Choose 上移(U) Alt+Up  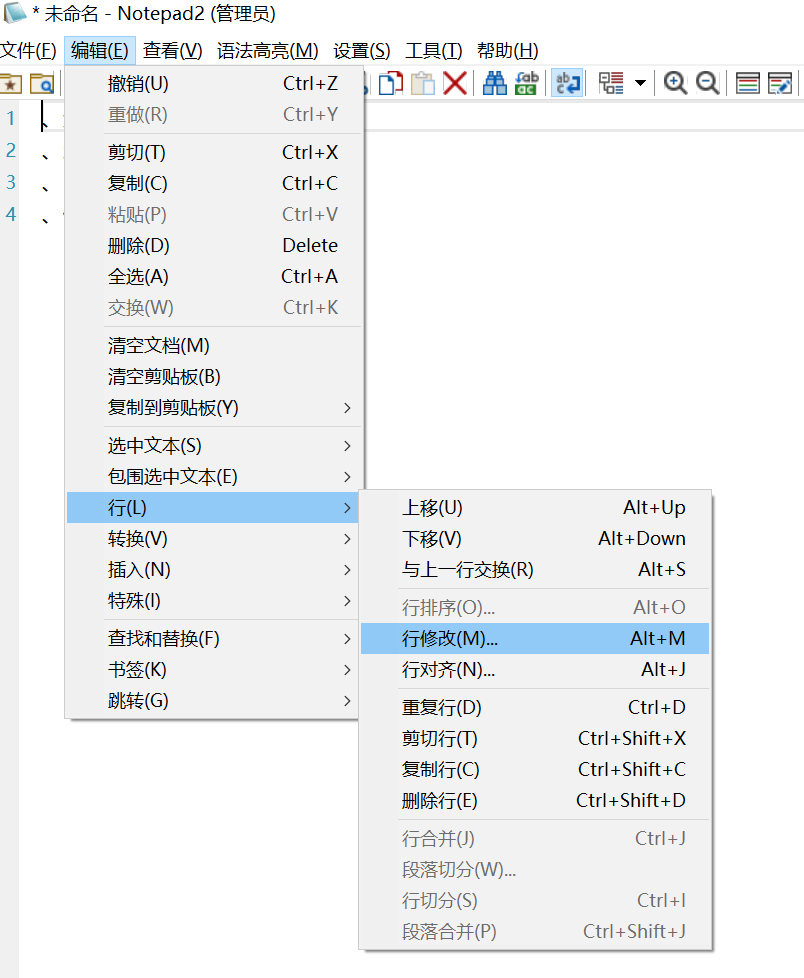(535, 508)
